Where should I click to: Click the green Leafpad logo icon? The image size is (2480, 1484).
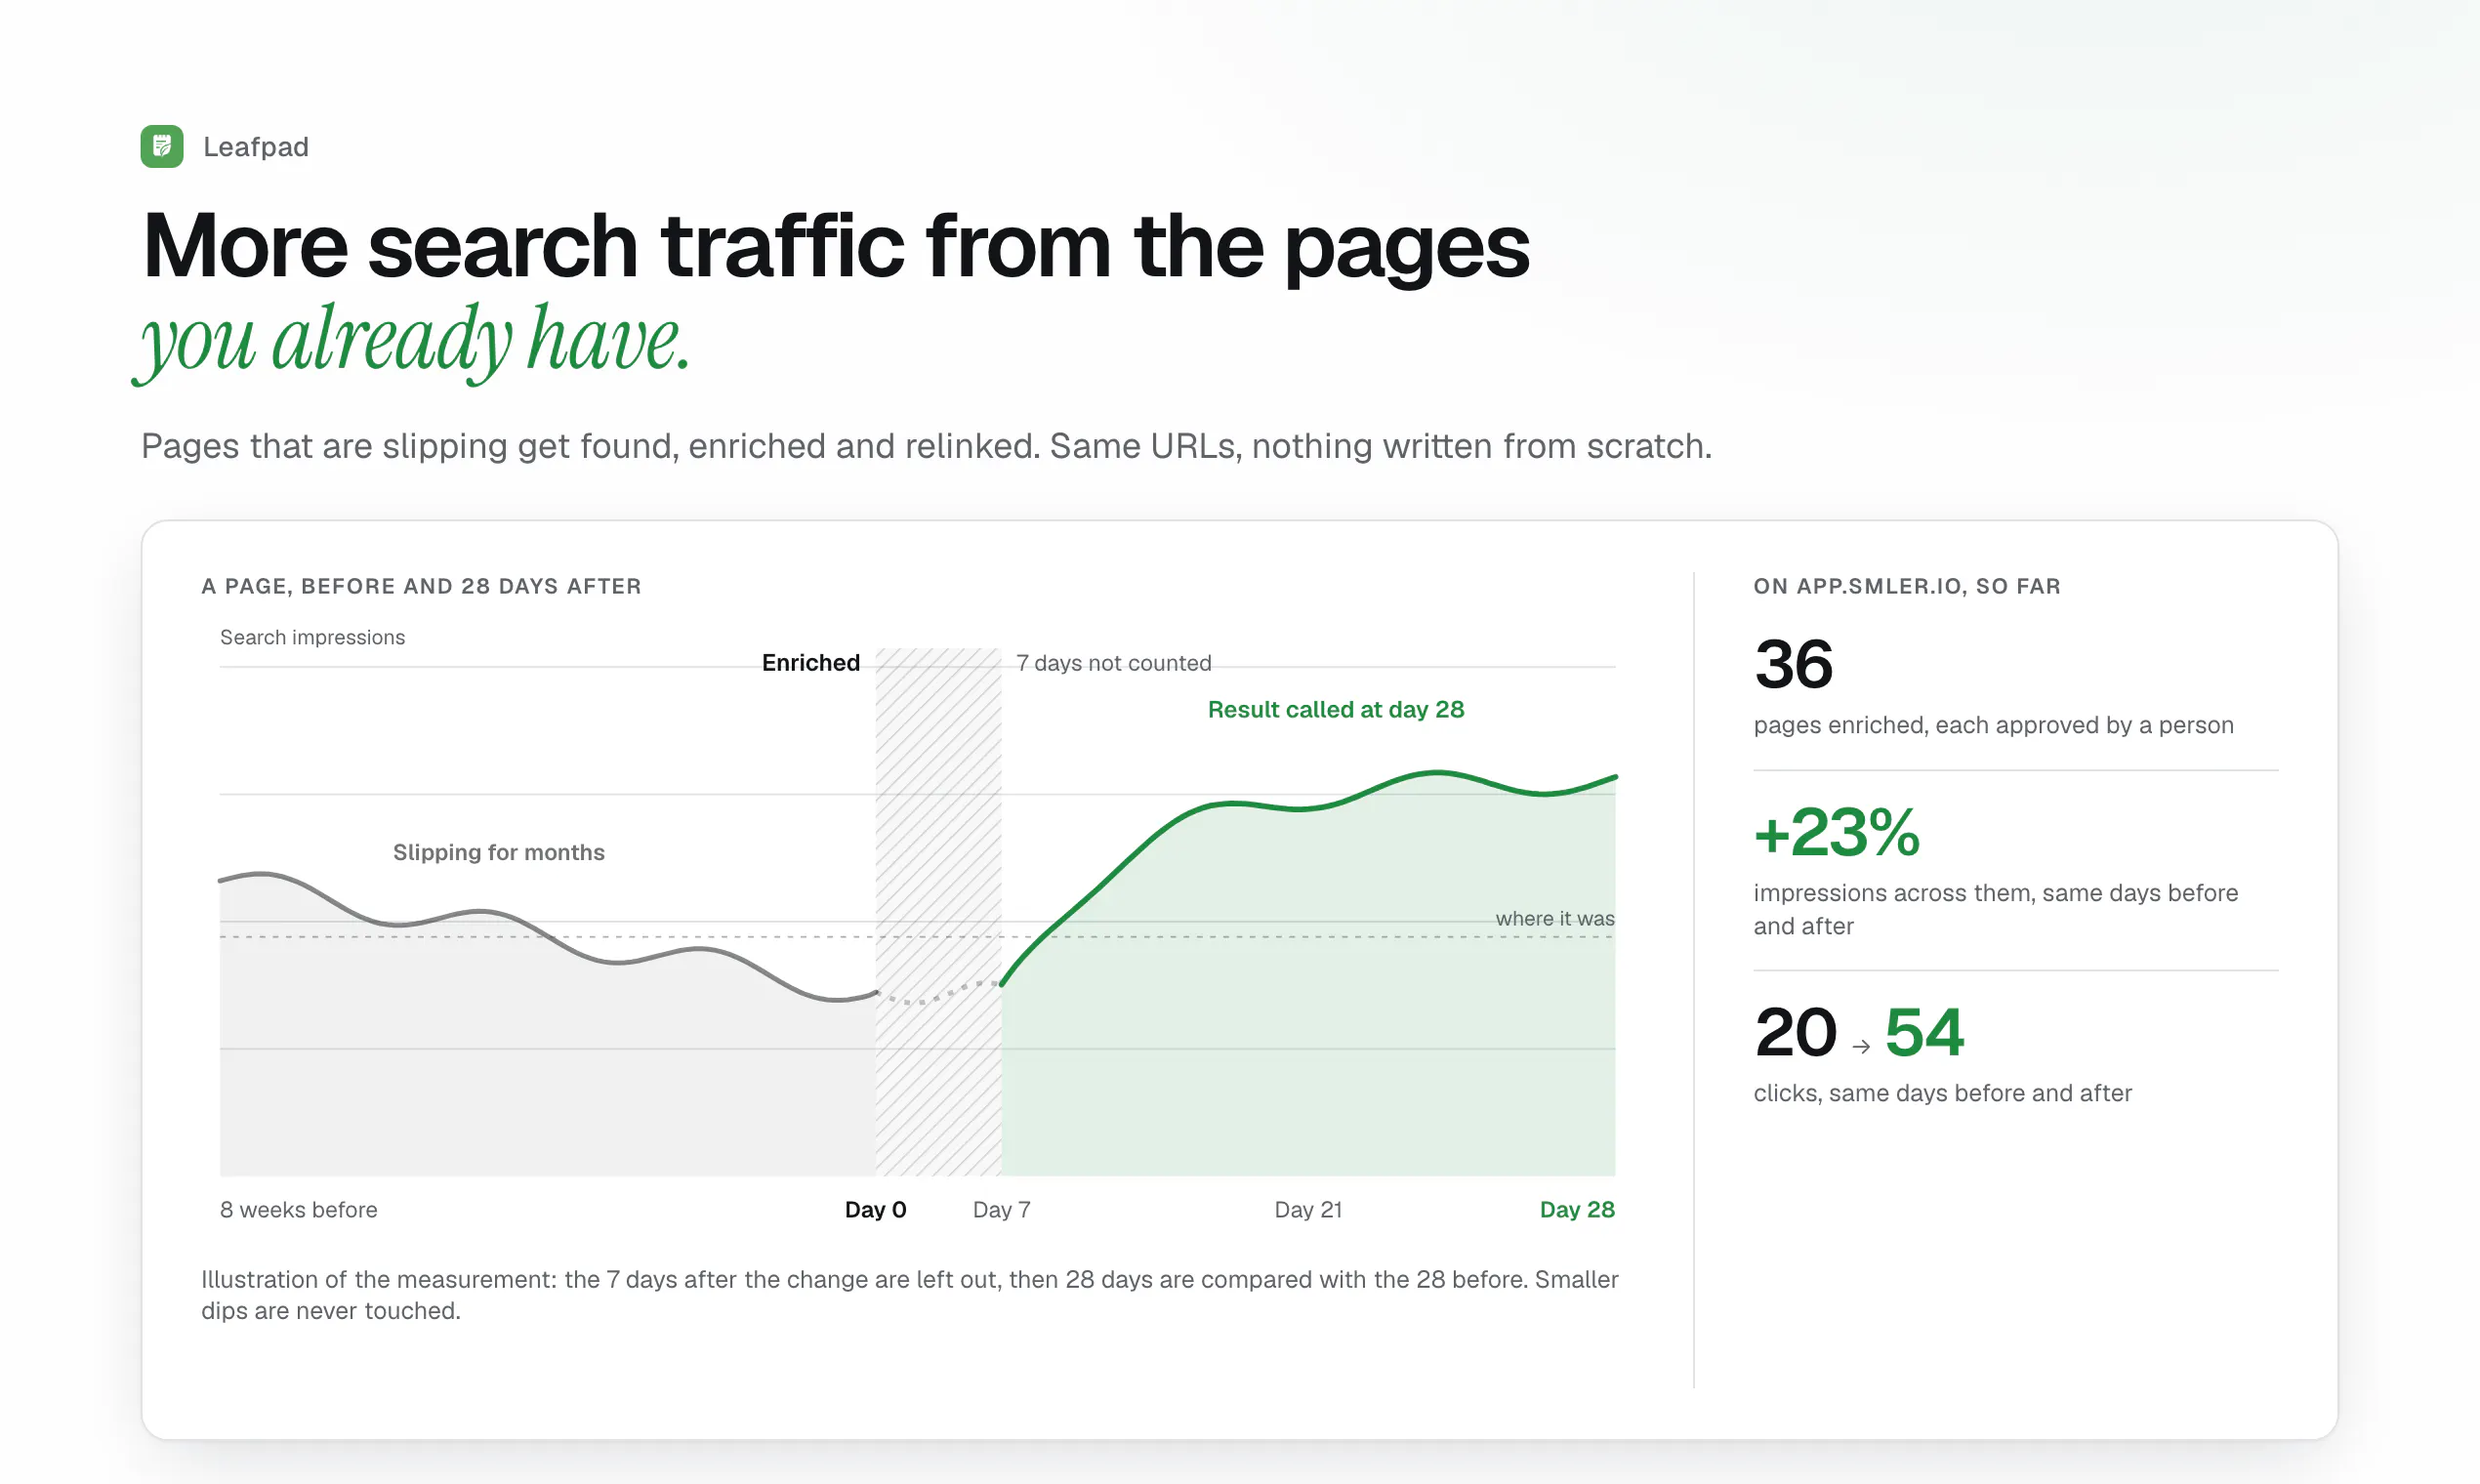(162, 146)
